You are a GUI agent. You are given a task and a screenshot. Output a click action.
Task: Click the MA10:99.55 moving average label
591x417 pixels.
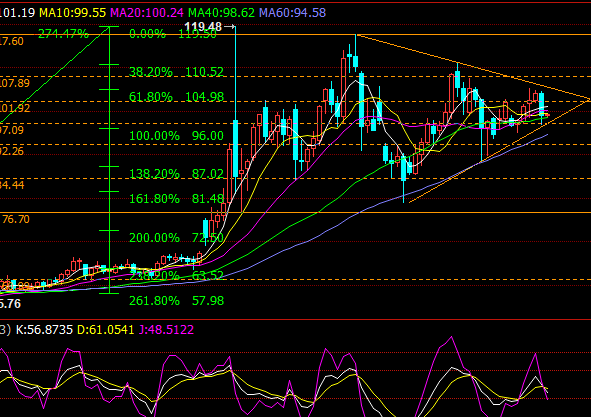tap(73, 13)
